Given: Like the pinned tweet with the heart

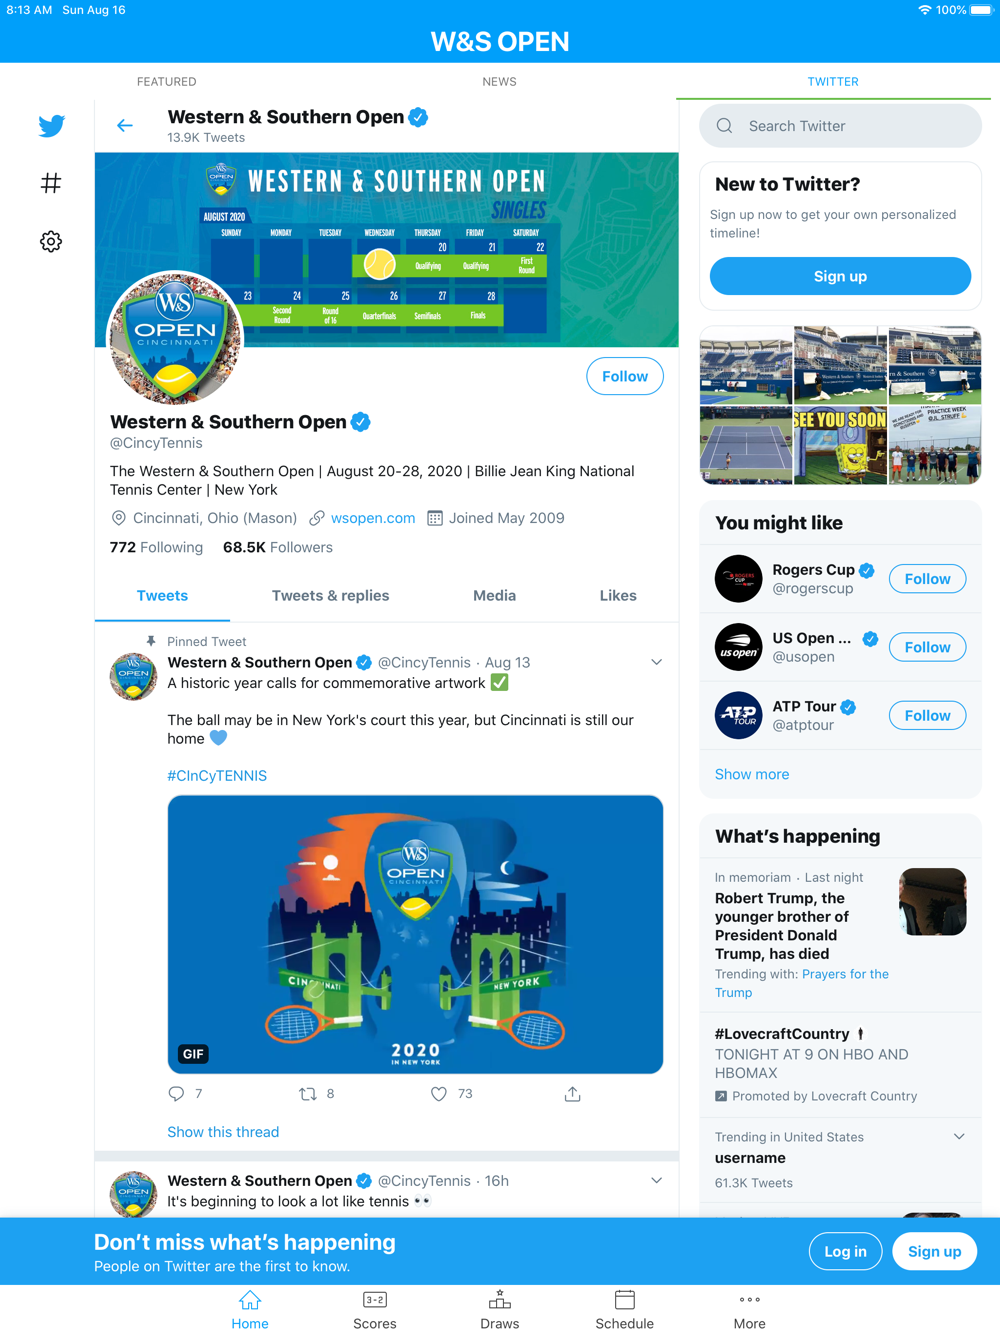Looking at the screenshot, I should [x=438, y=1094].
